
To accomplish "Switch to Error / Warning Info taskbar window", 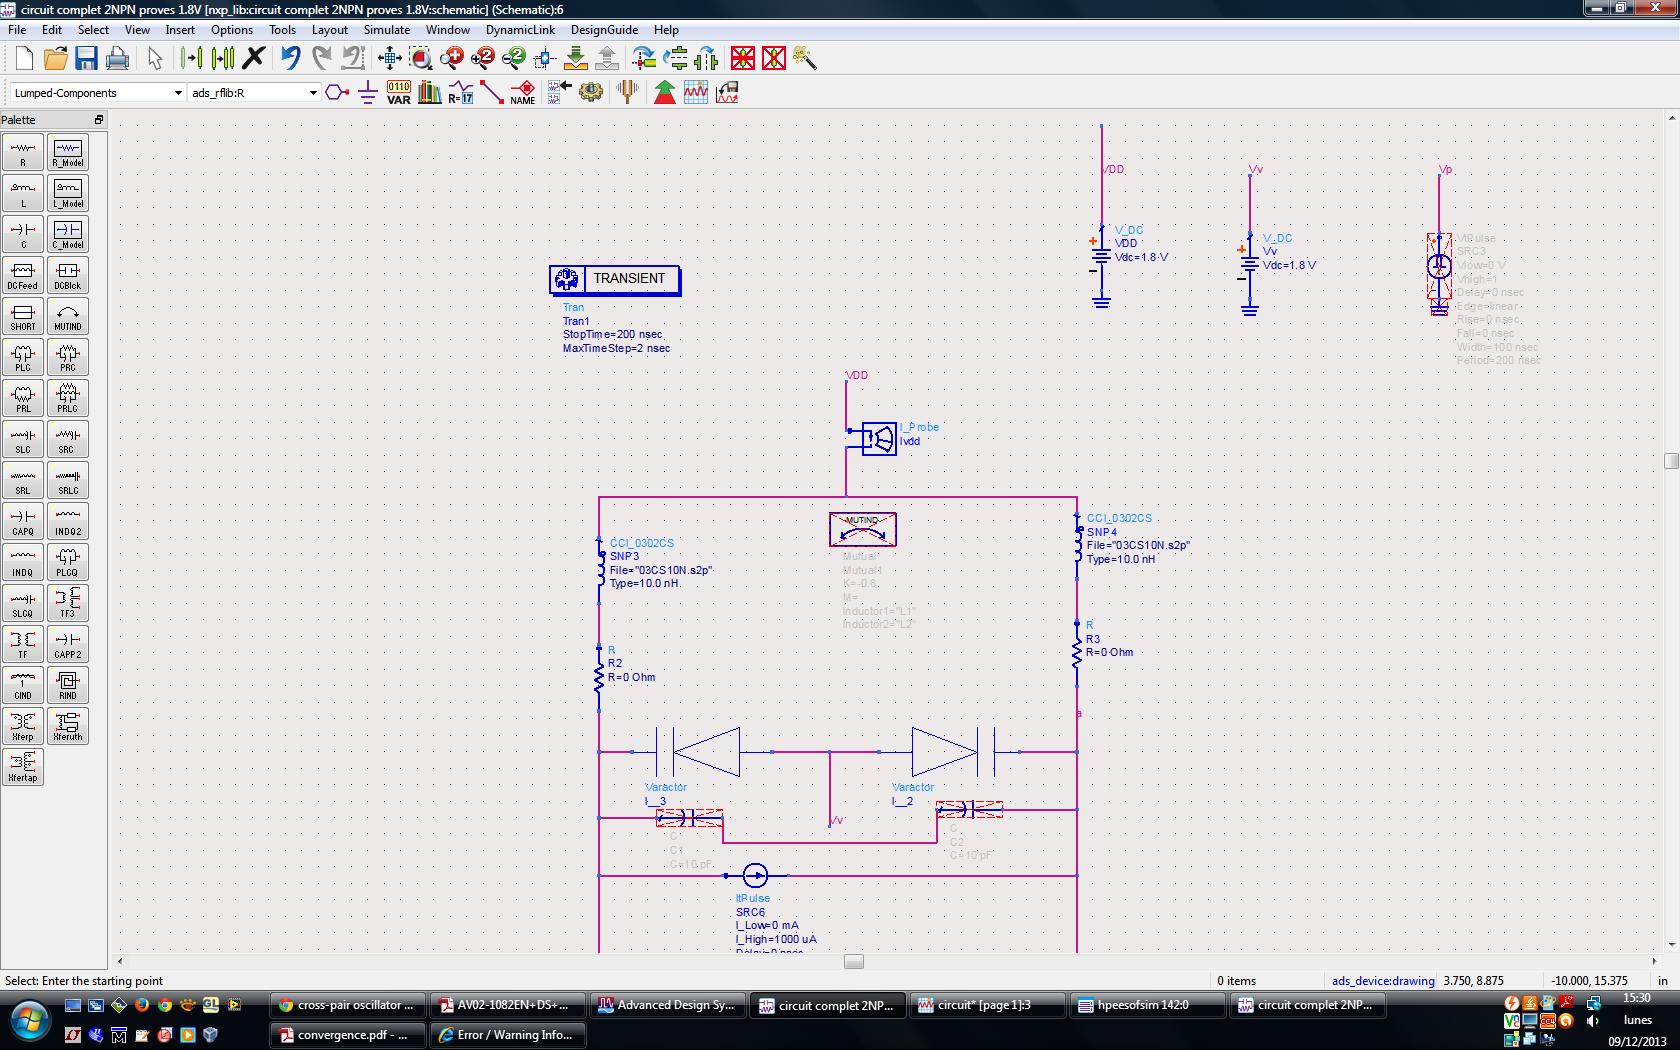I will click(x=508, y=1035).
